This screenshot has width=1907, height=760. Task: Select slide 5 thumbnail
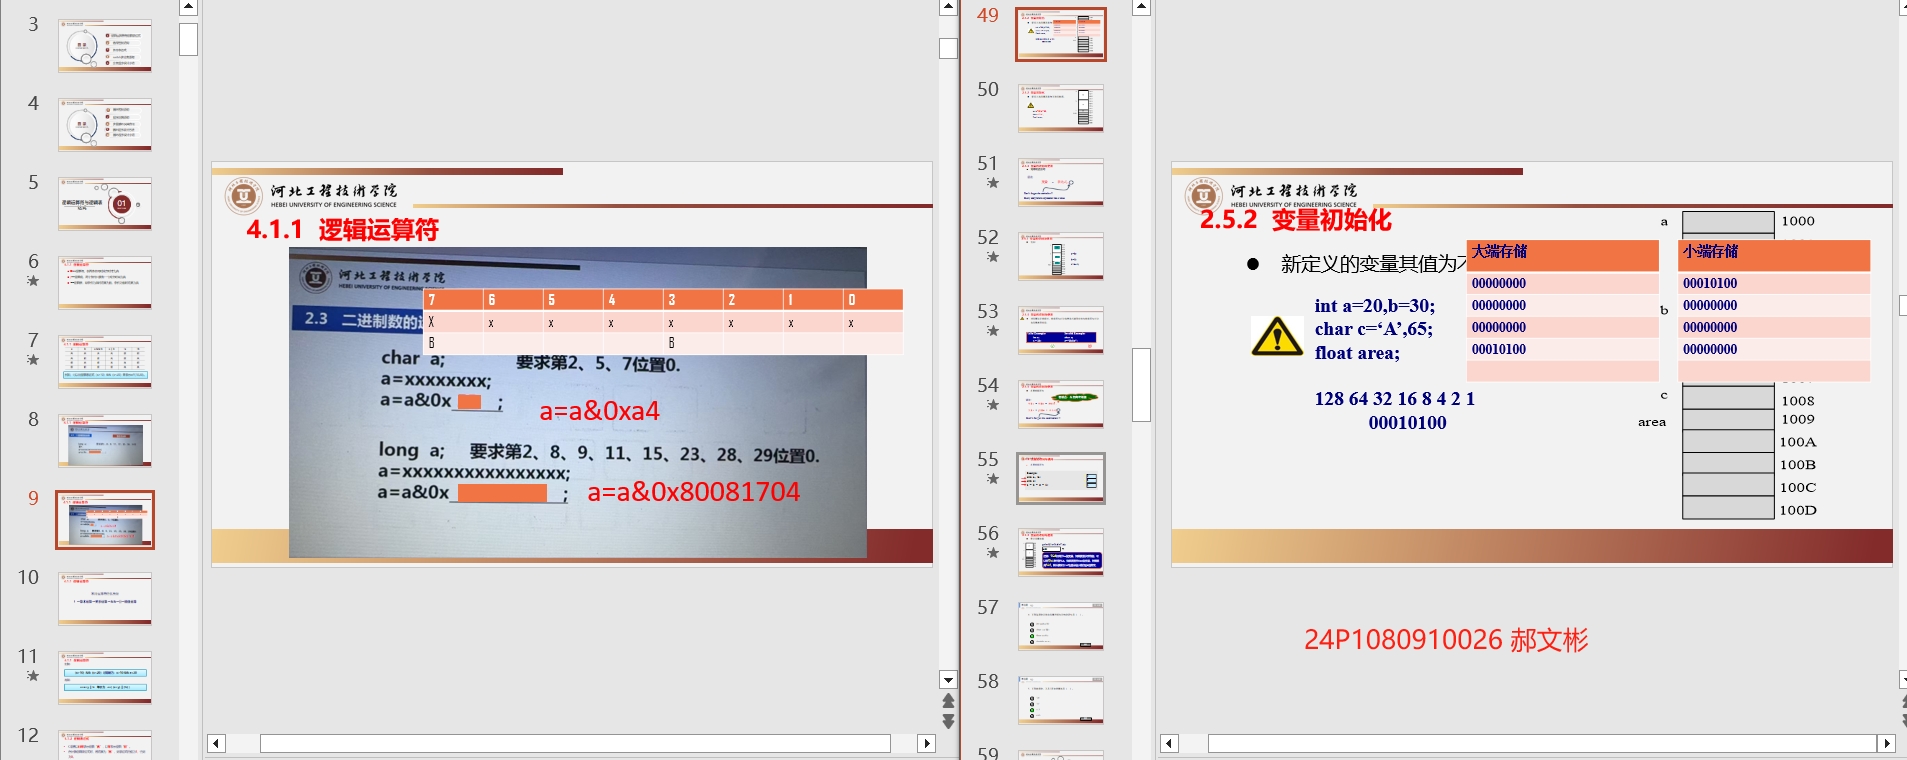click(x=105, y=203)
